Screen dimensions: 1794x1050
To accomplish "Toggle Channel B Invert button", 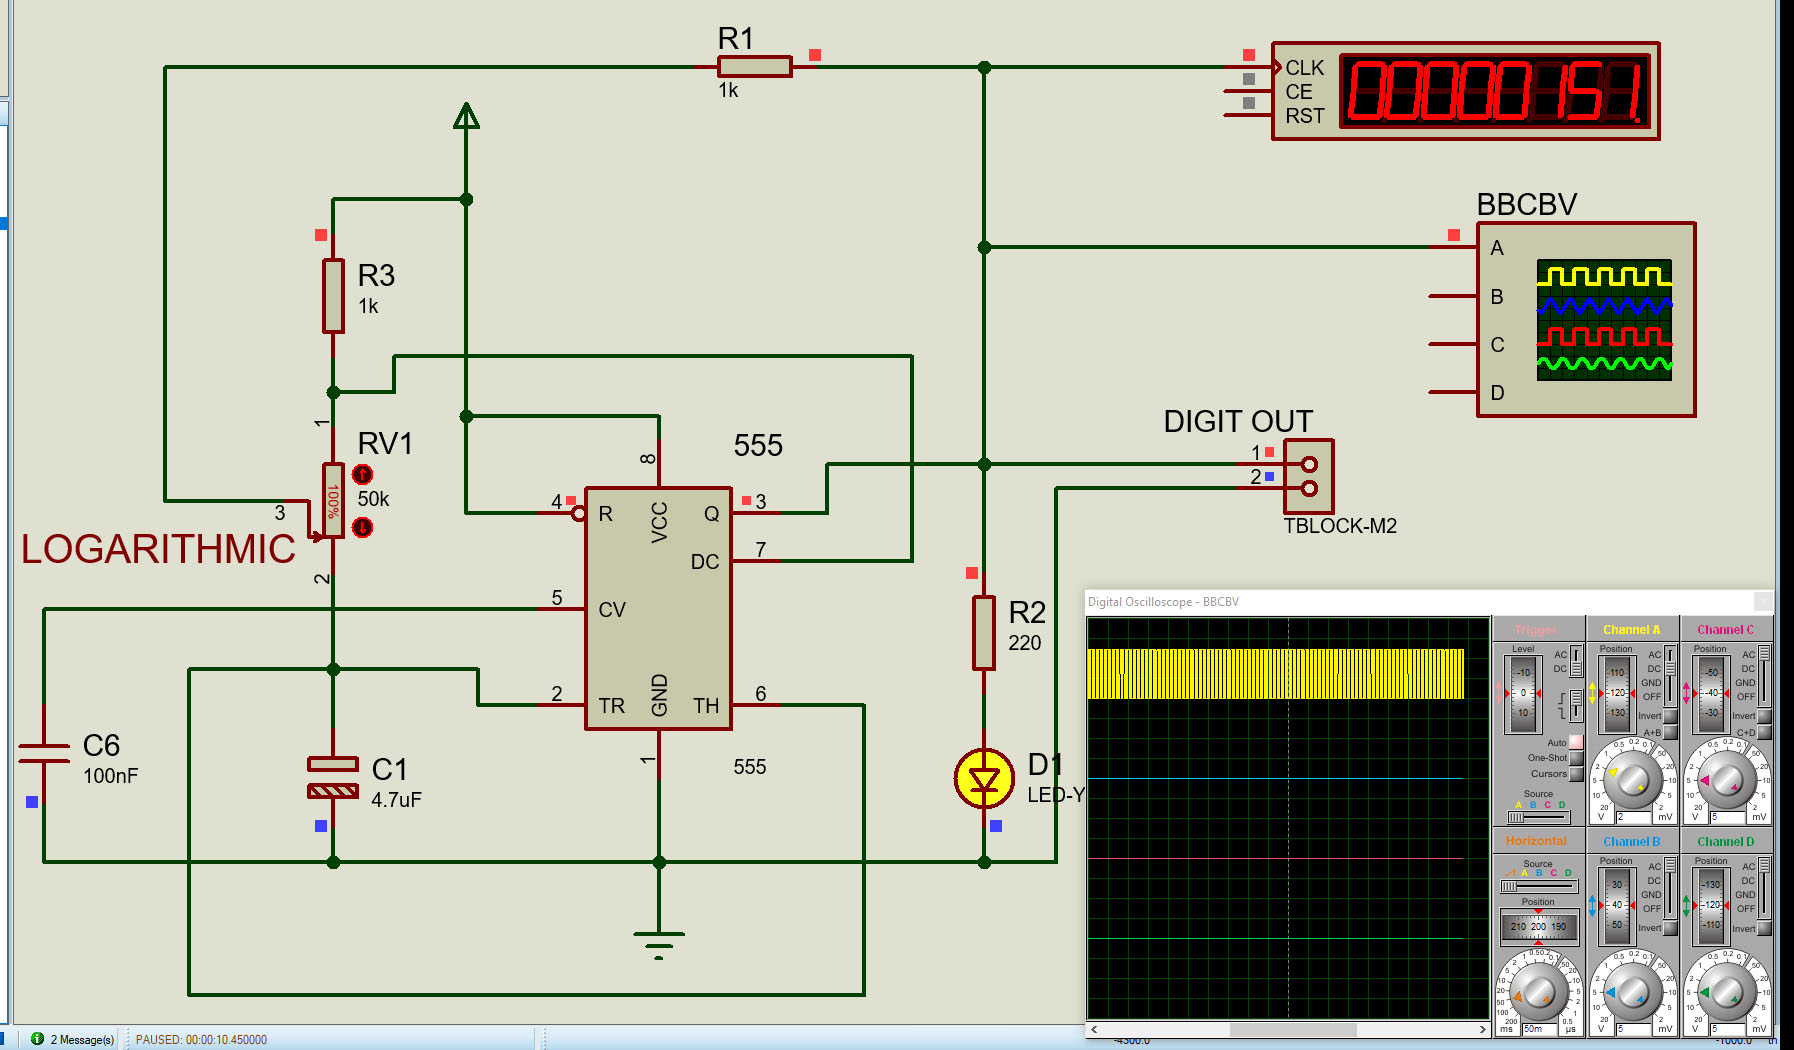I will [x=1670, y=928].
